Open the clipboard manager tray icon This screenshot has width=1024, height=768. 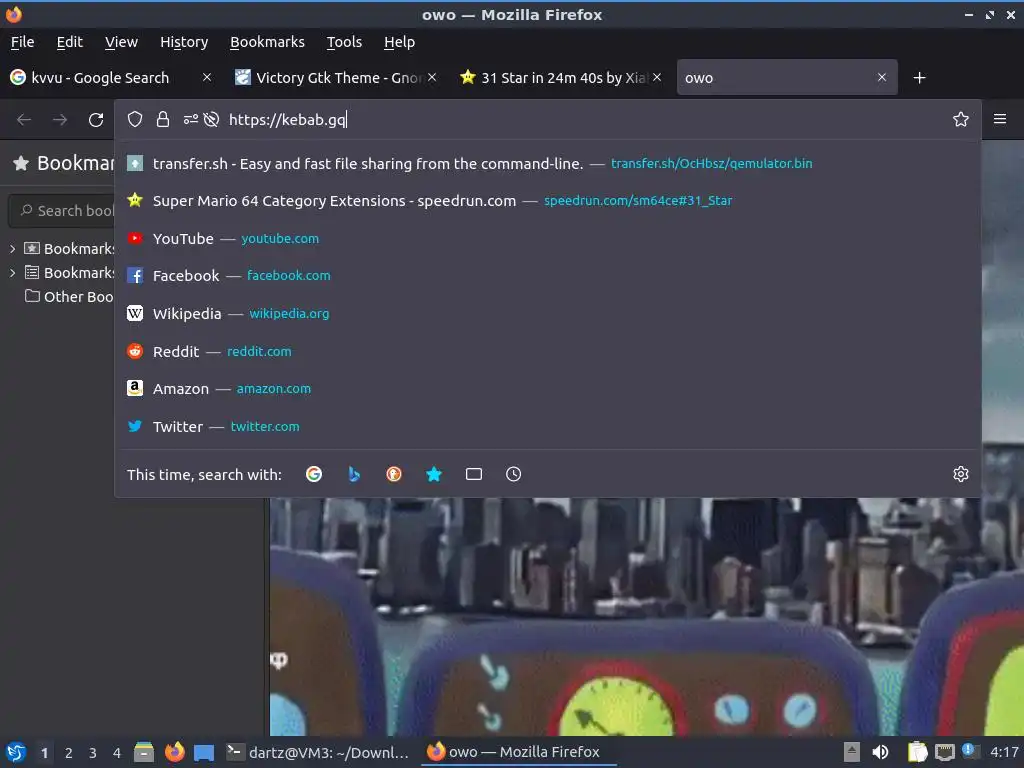(x=918, y=752)
